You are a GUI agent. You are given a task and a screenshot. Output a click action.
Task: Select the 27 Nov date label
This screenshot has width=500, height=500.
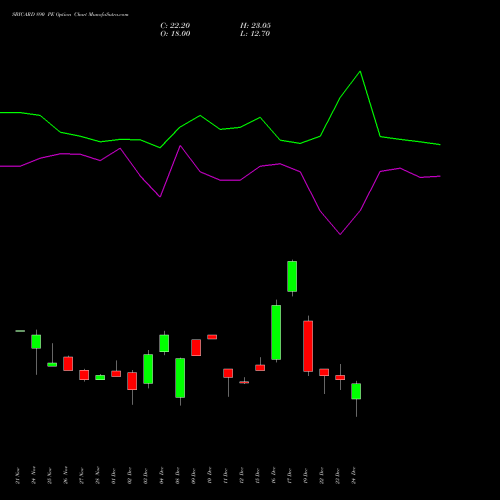click(82, 476)
